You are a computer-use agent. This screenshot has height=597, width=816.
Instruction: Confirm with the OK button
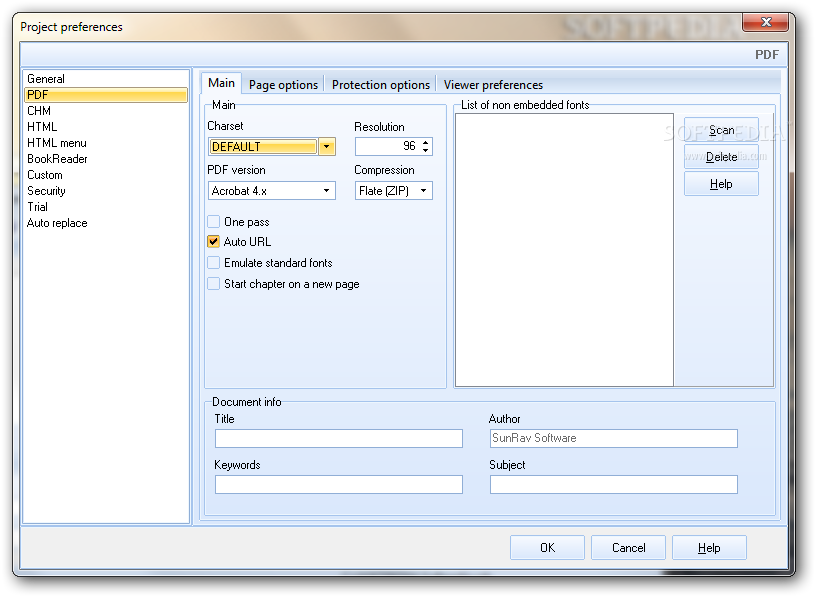pyautogui.click(x=547, y=548)
